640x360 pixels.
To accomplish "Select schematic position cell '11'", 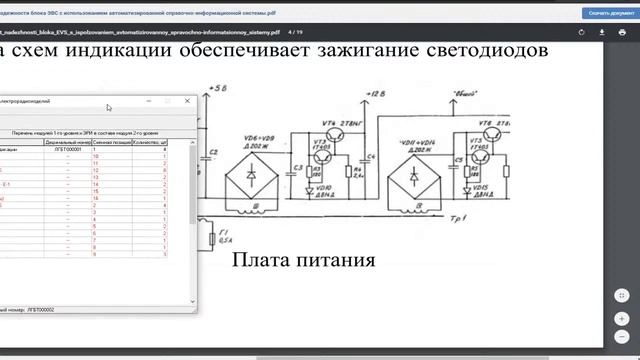I will pyautogui.click(x=112, y=163).
